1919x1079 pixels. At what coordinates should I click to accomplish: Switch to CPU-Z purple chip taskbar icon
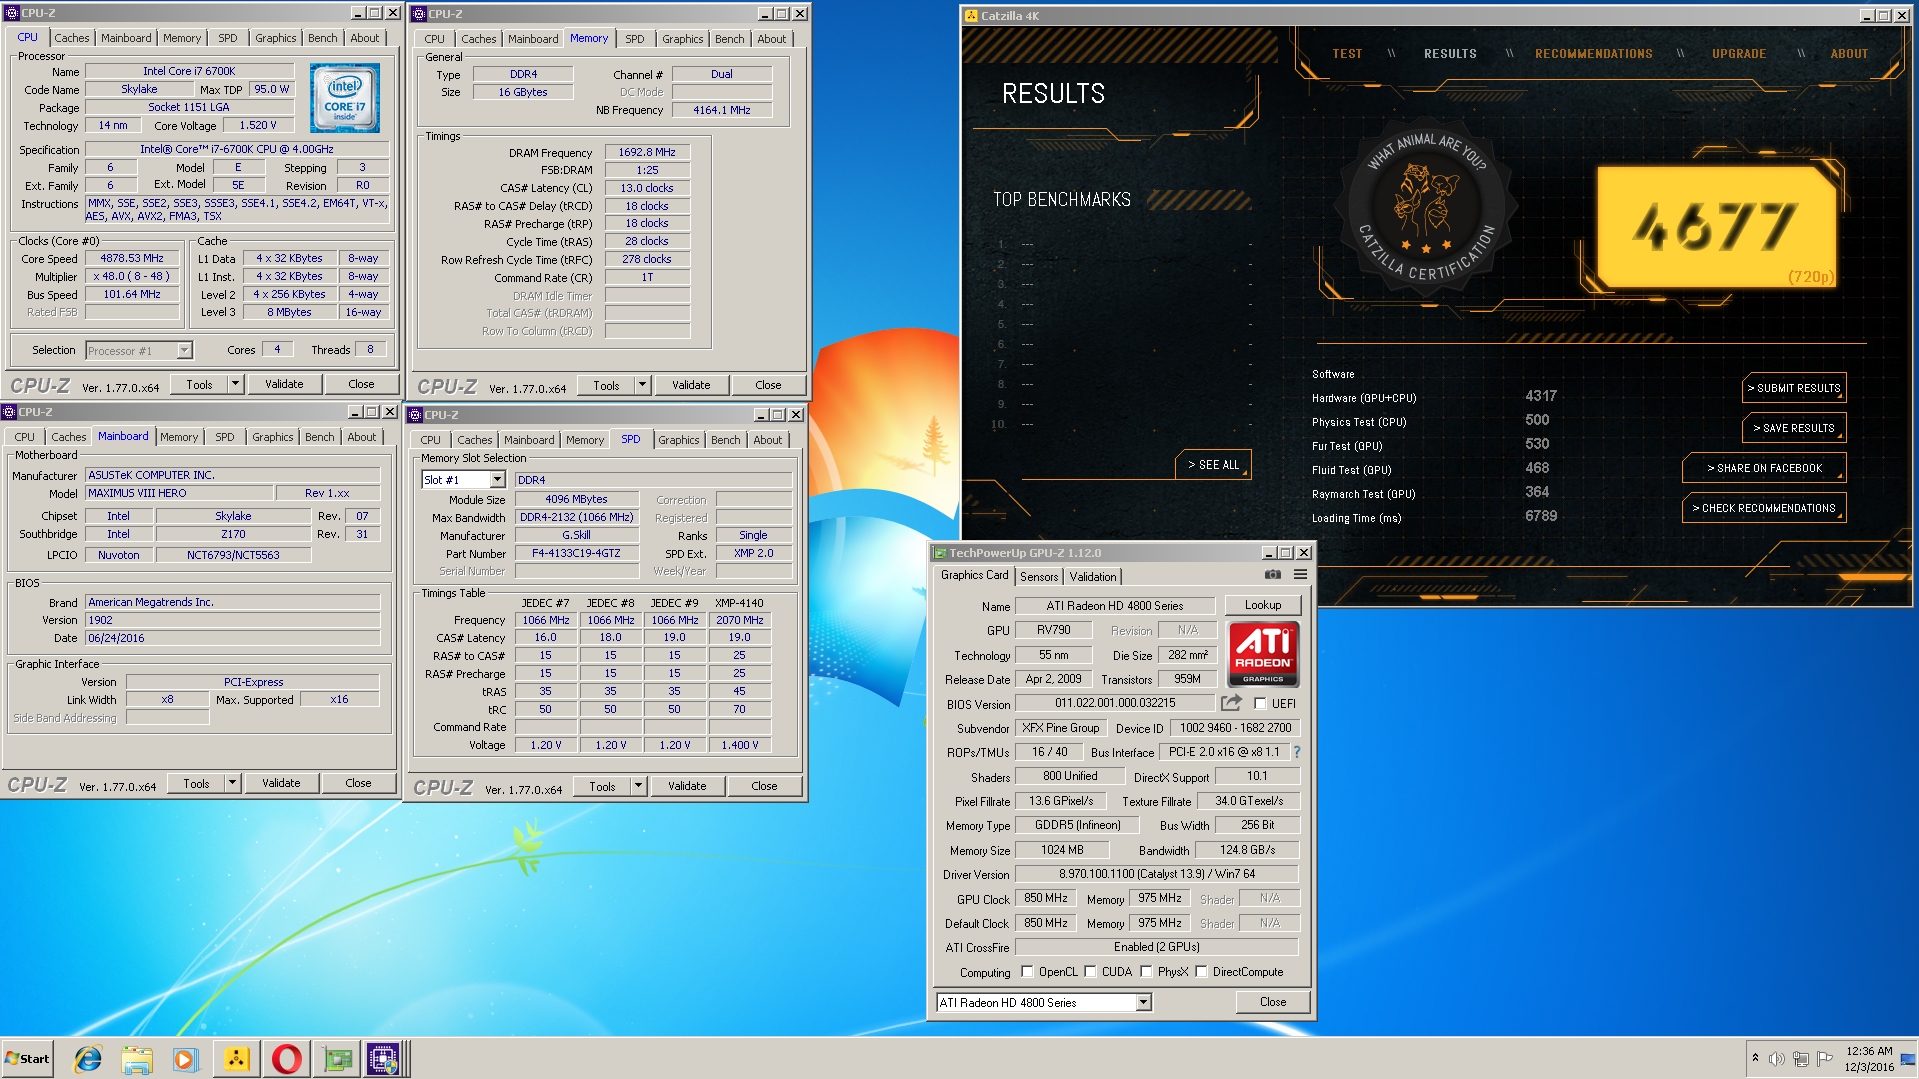tap(384, 1059)
